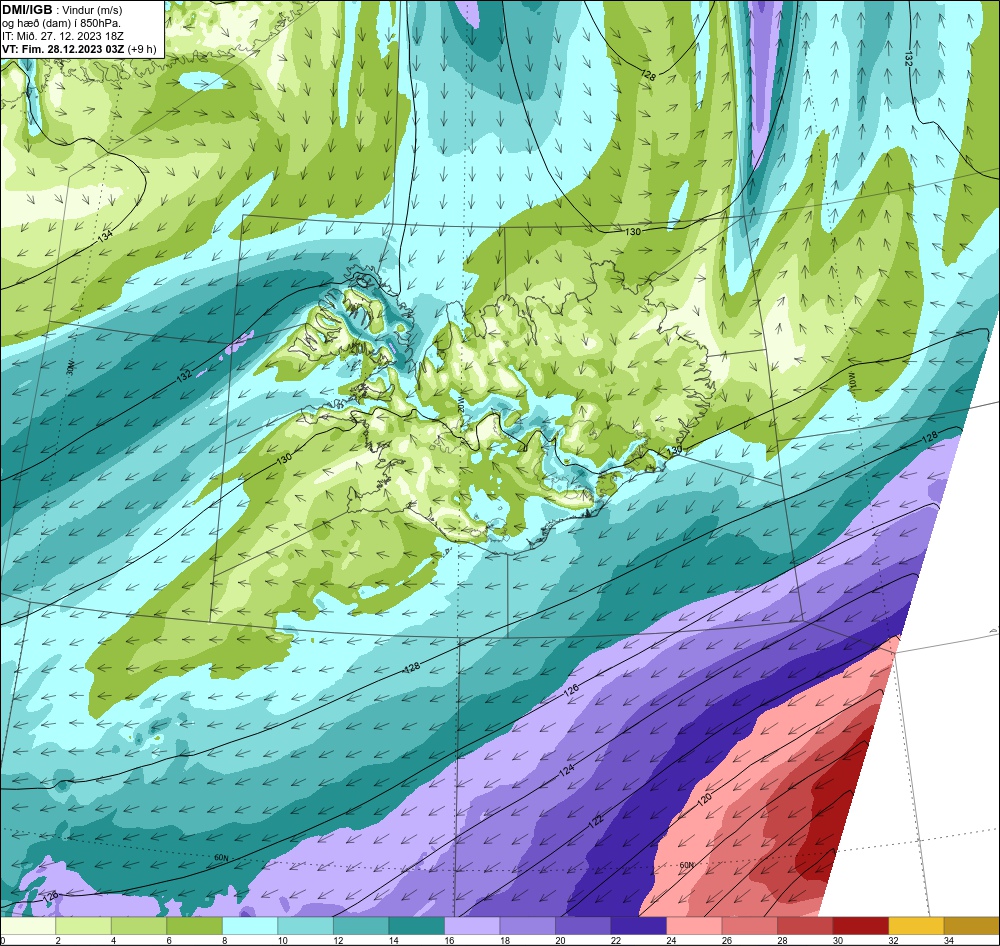Click the "DMI/IGB" title text
This screenshot has height=946, width=1000.
[x=27, y=10]
